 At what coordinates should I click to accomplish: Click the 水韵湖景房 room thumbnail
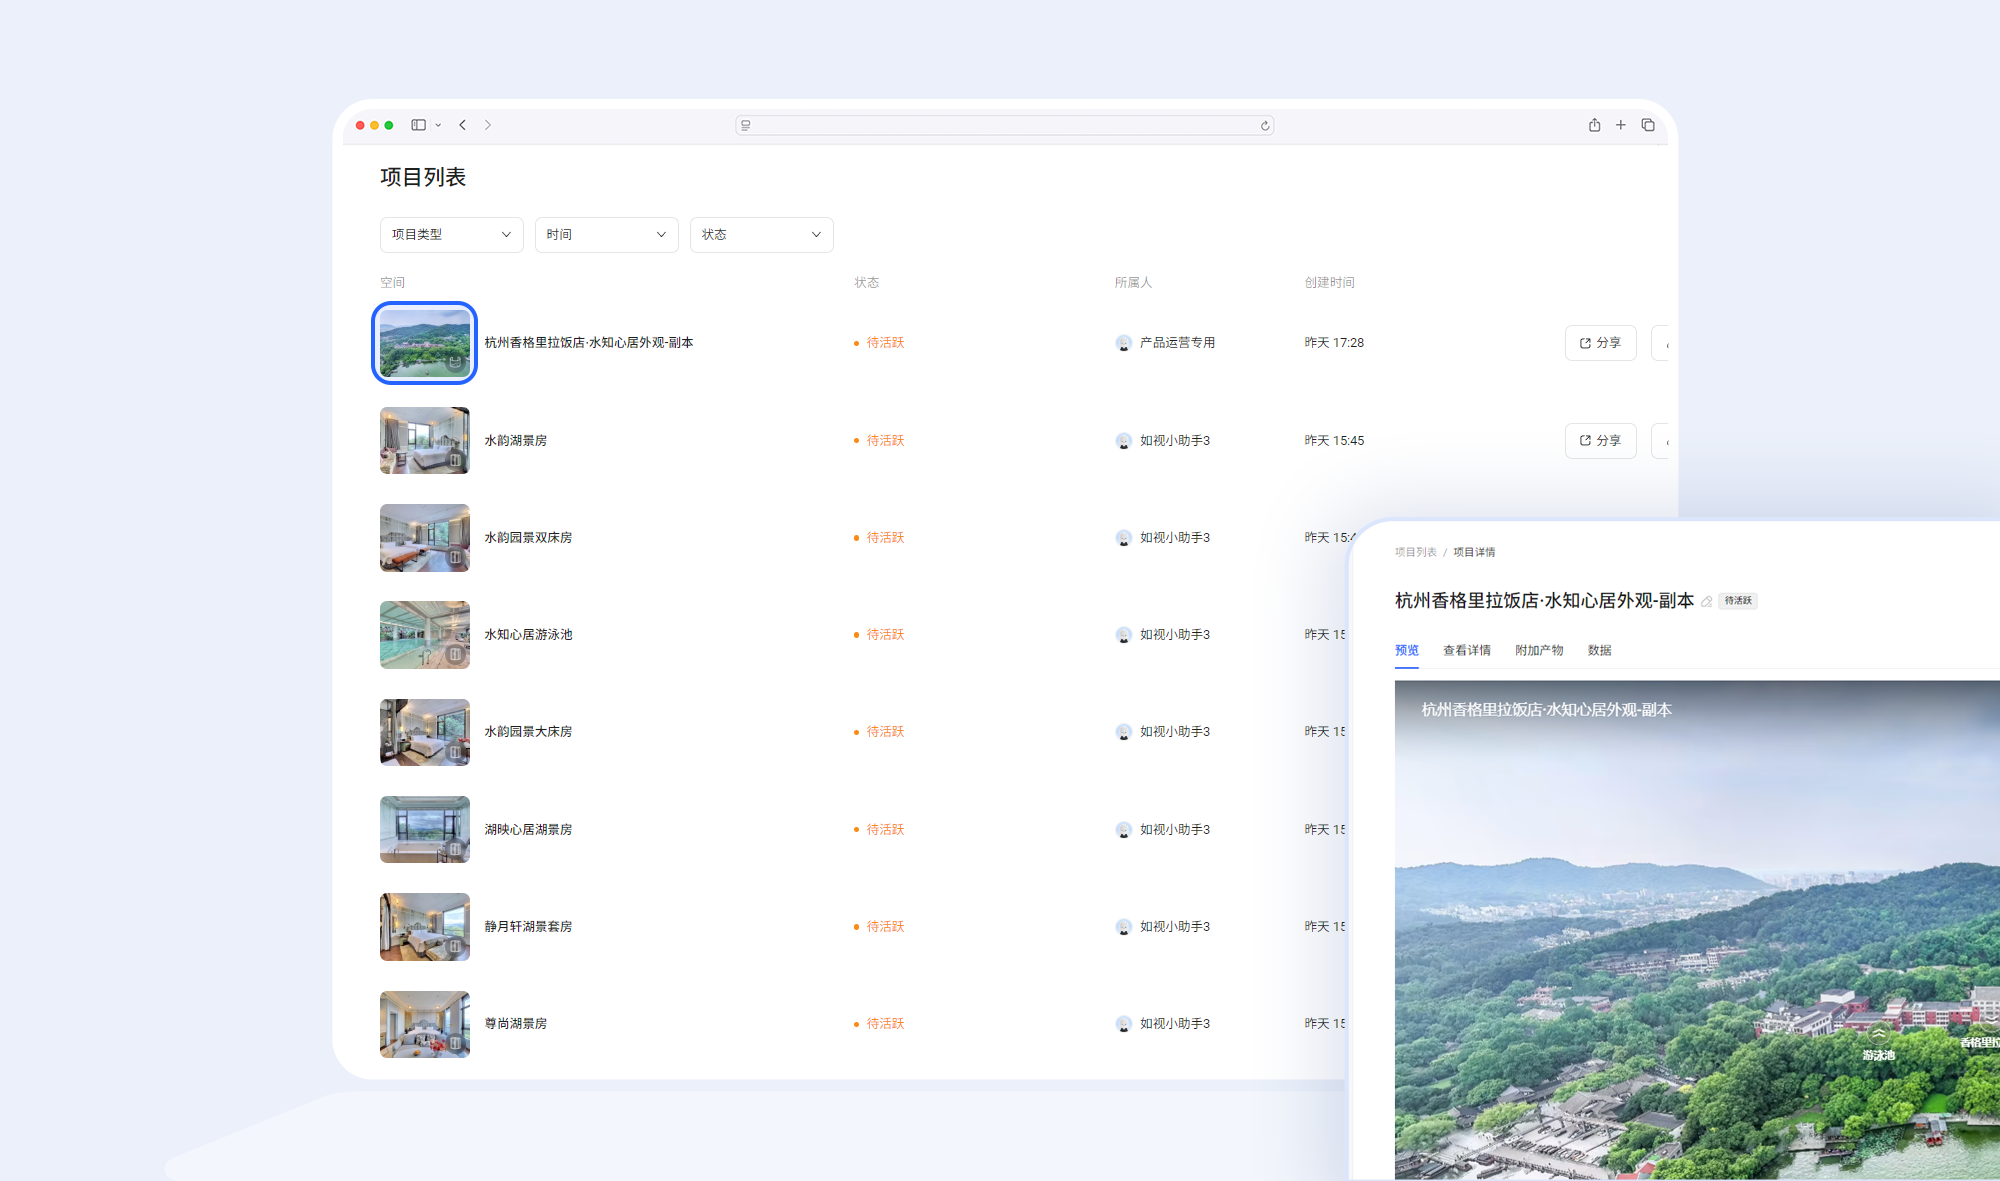coord(424,440)
